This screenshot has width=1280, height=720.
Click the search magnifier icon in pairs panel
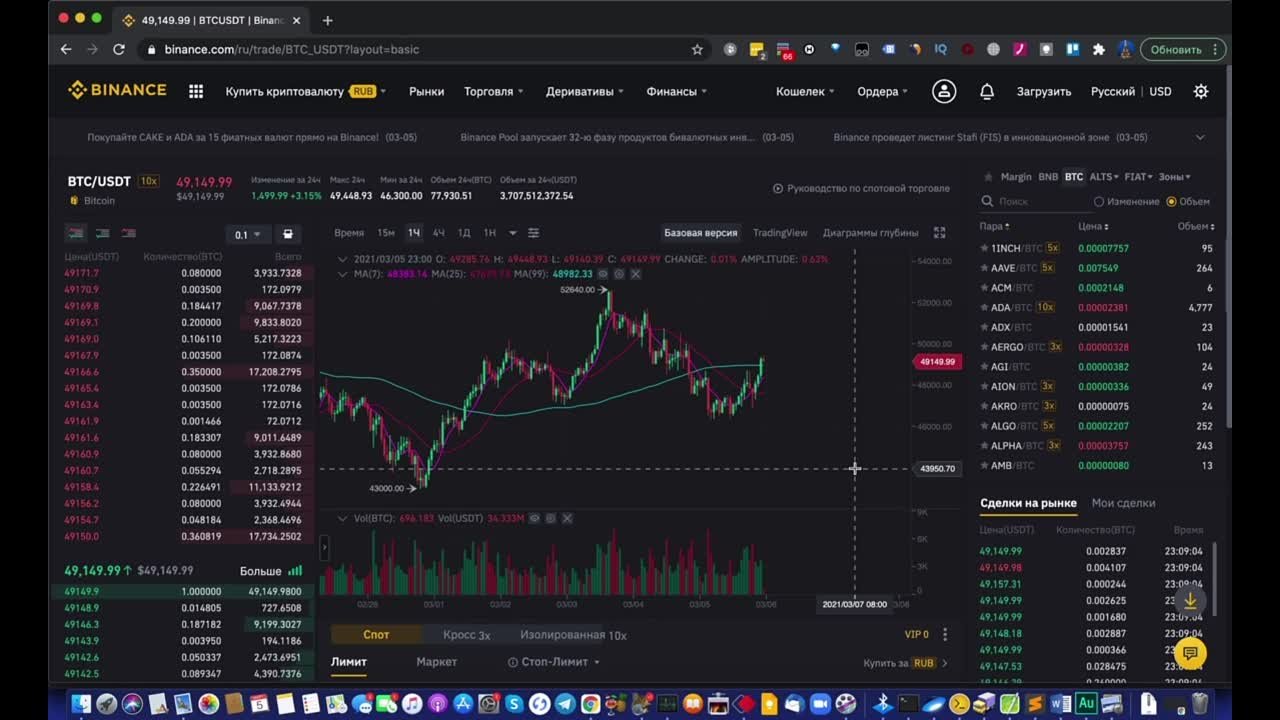click(x=987, y=202)
